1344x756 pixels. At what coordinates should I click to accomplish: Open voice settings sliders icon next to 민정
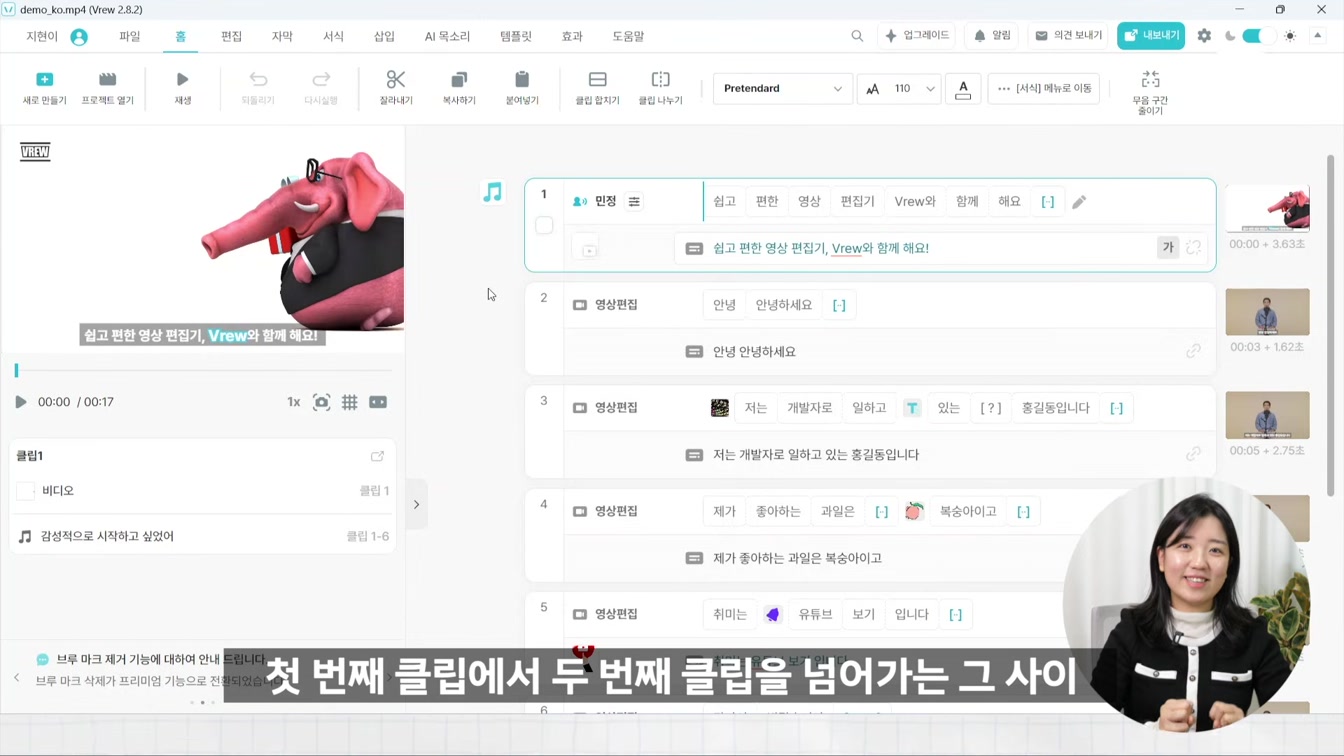(x=634, y=202)
